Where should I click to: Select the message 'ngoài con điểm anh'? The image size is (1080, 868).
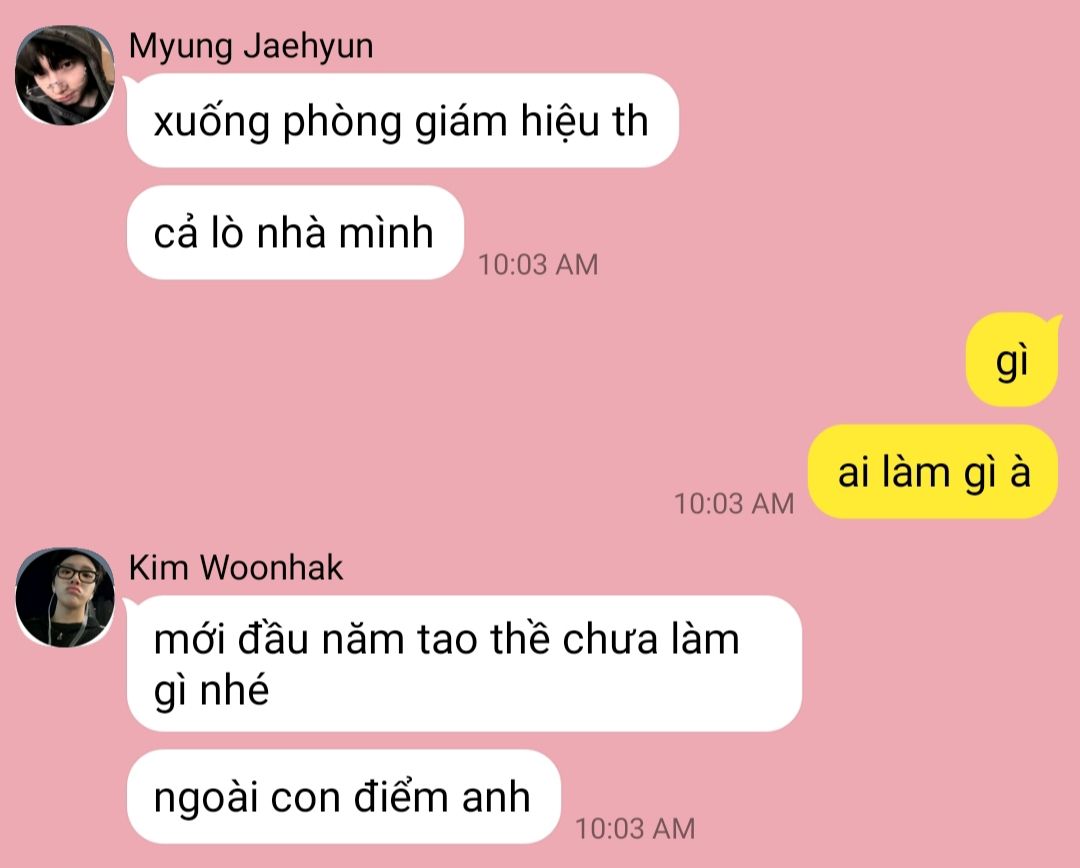click(x=344, y=796)
